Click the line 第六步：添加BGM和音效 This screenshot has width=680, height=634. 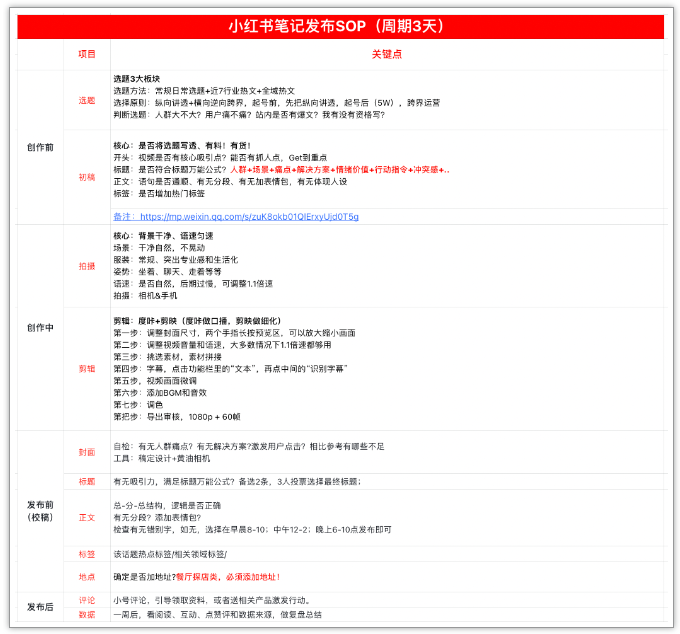[160, 393]
